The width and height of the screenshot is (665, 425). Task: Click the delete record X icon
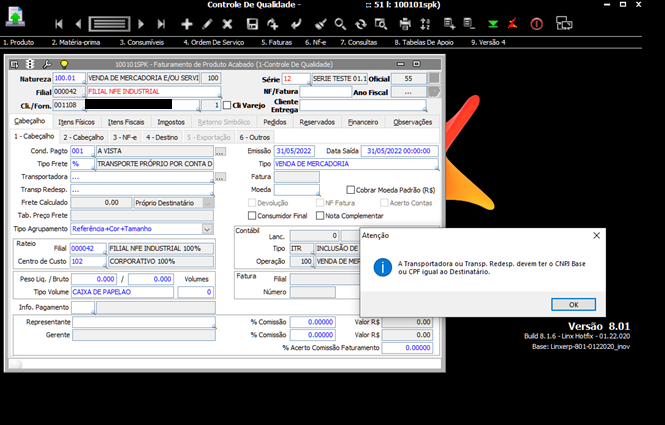228,23
